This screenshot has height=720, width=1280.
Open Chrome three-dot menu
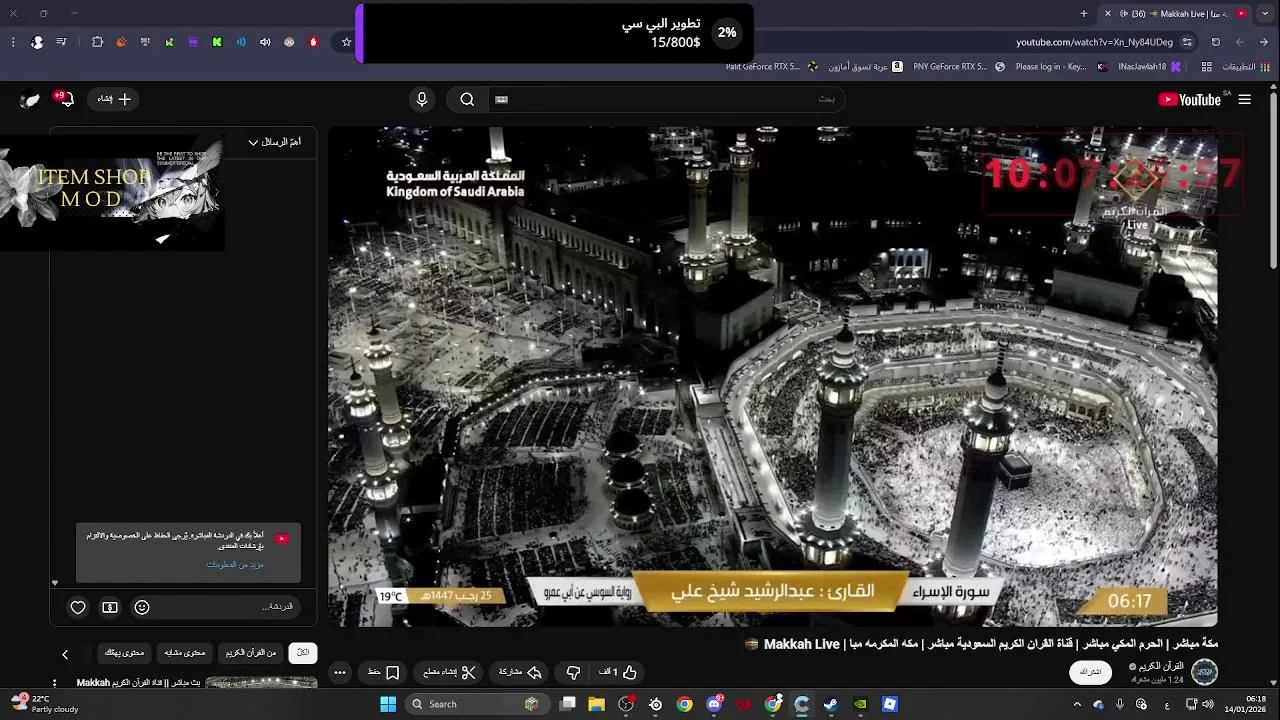coord(13,42)
